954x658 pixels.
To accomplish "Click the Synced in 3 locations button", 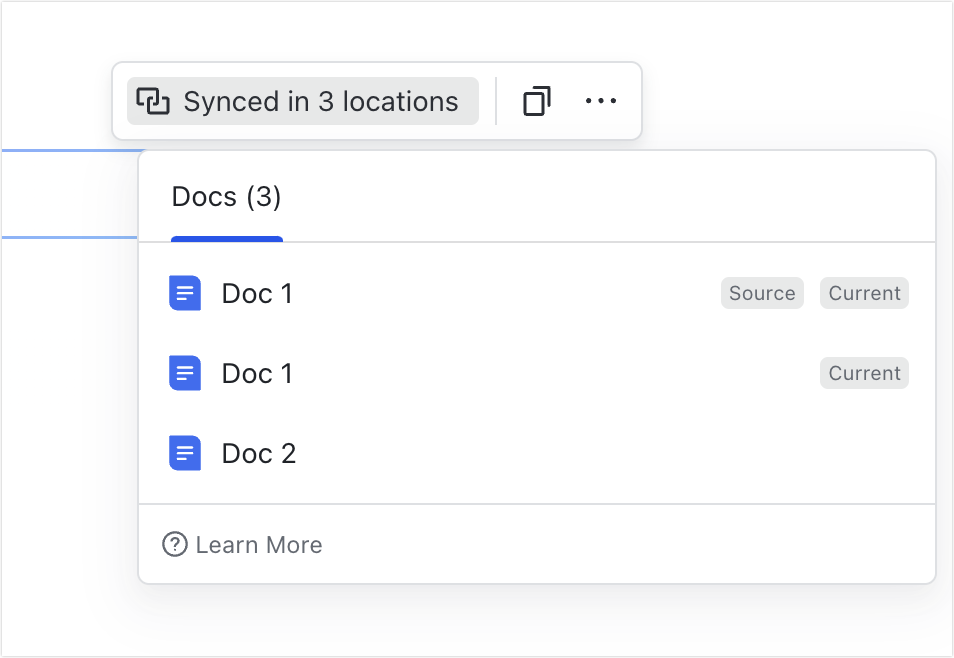I will tap(301, 101).
